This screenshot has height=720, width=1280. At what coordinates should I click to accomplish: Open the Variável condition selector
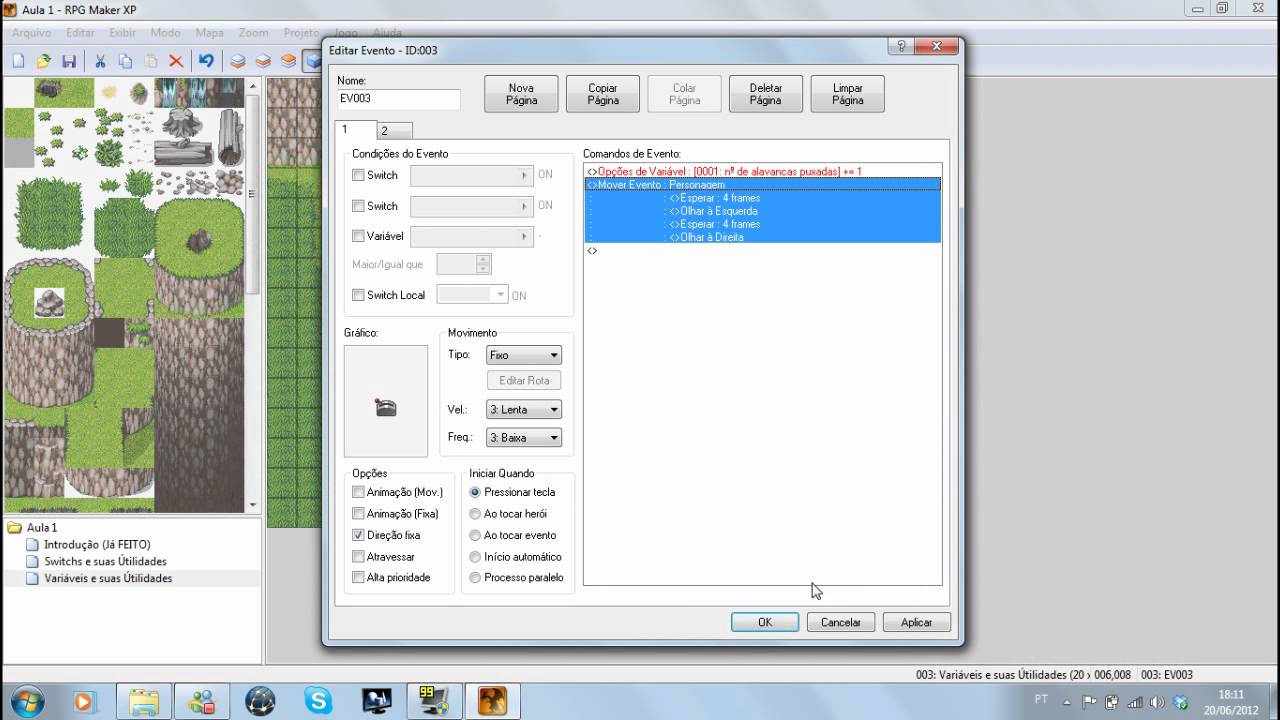click(x=472, y=237)
